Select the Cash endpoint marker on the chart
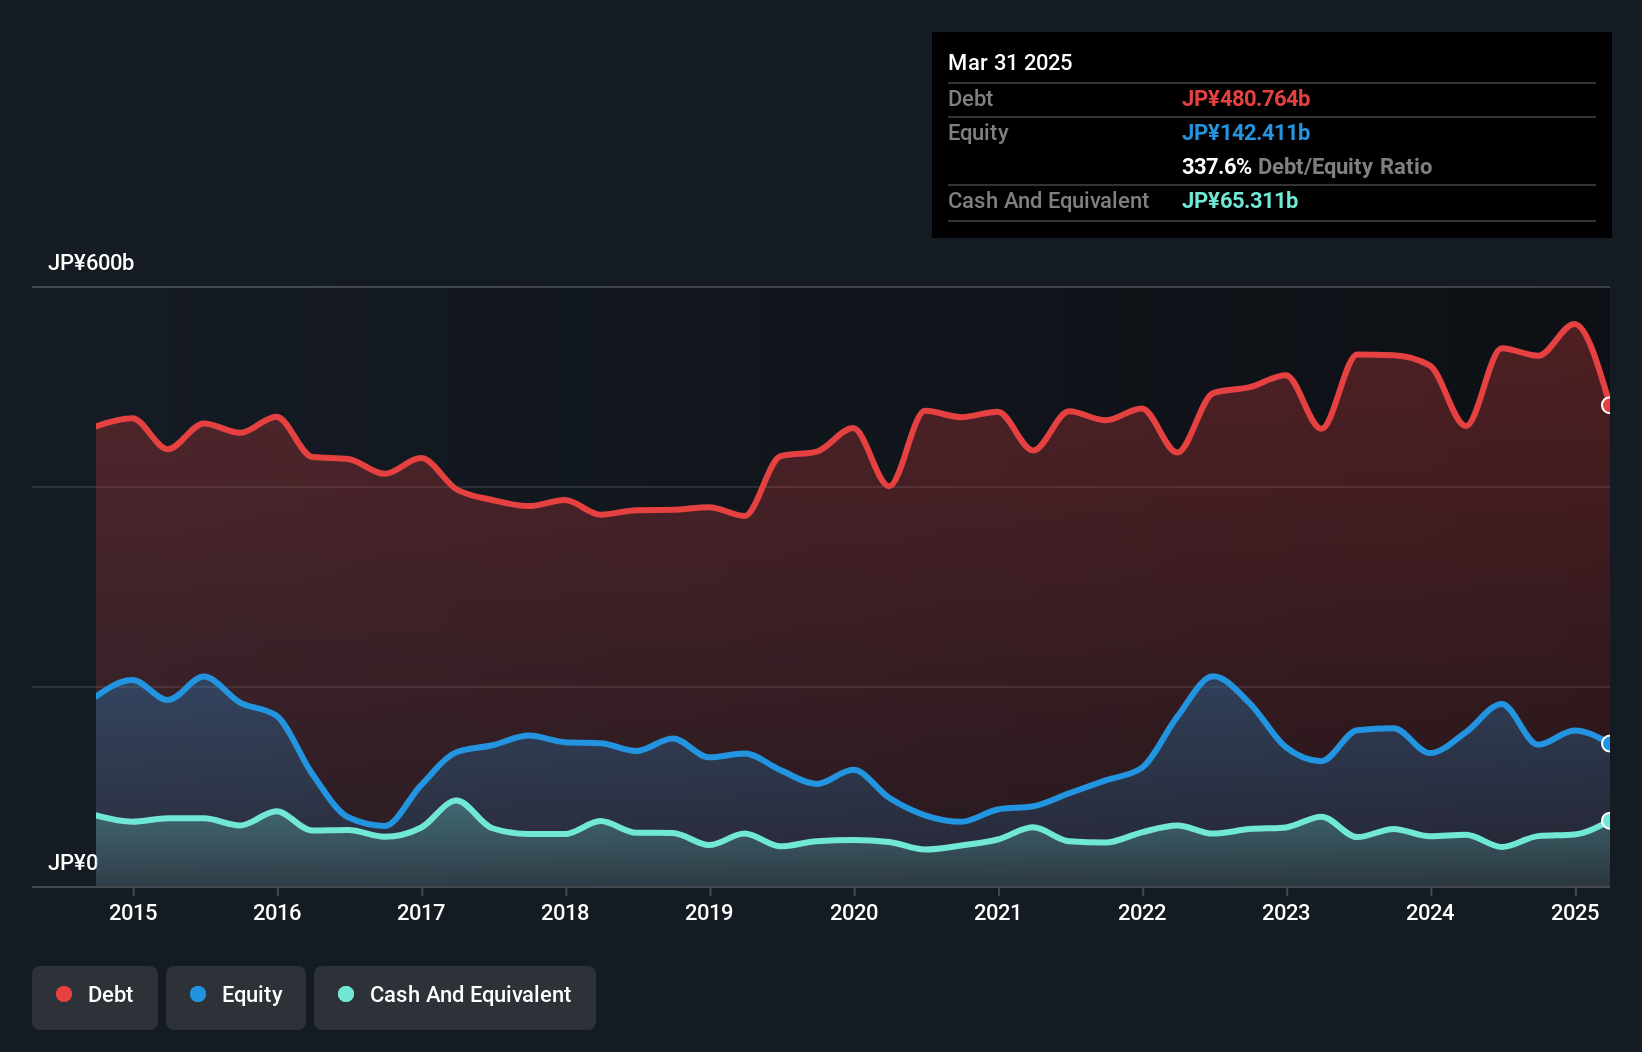The height and width of the screenshot is (1052, 1642). coord(1608,822)
